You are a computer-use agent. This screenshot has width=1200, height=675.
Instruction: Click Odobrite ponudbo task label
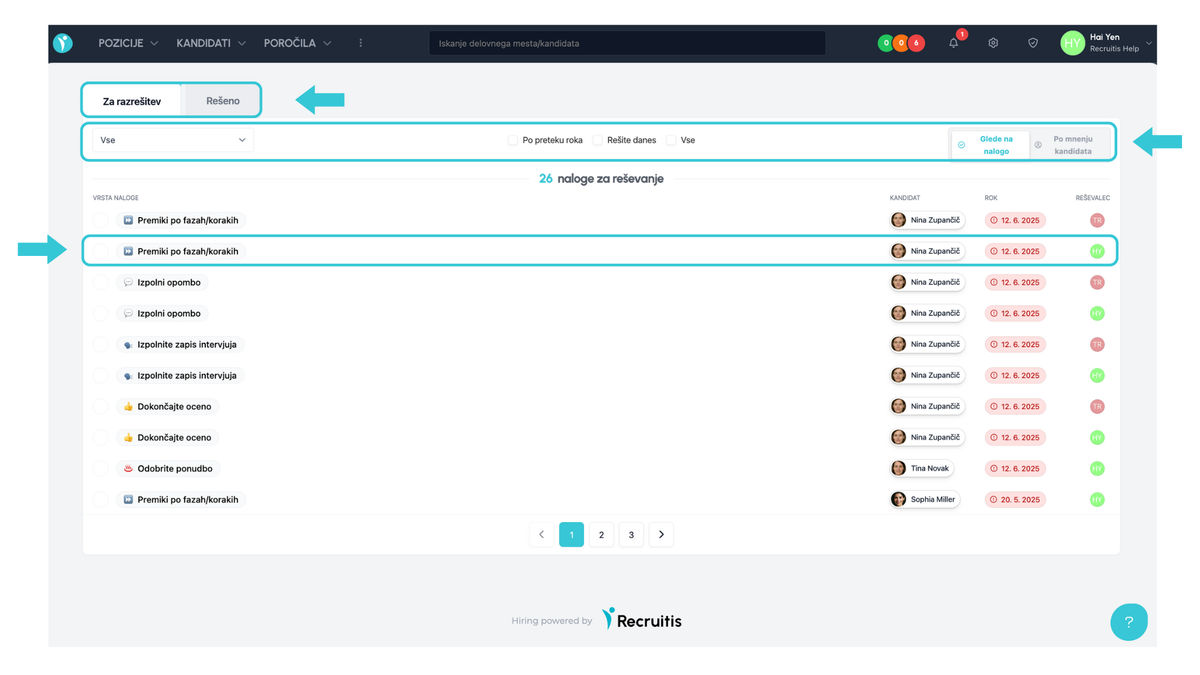click(175, 468)
